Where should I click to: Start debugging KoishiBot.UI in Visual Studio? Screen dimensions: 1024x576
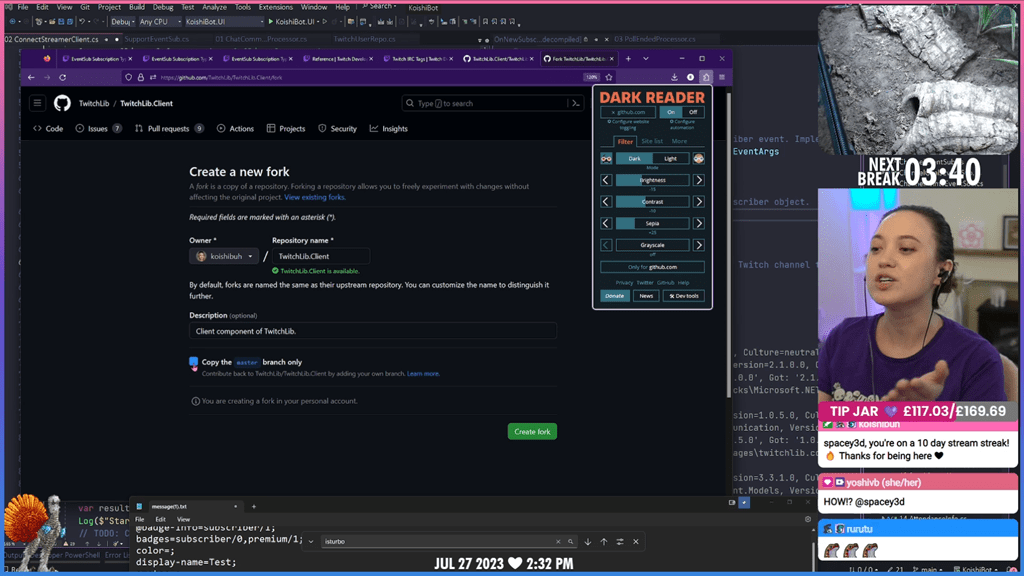[x=291, y=22]
